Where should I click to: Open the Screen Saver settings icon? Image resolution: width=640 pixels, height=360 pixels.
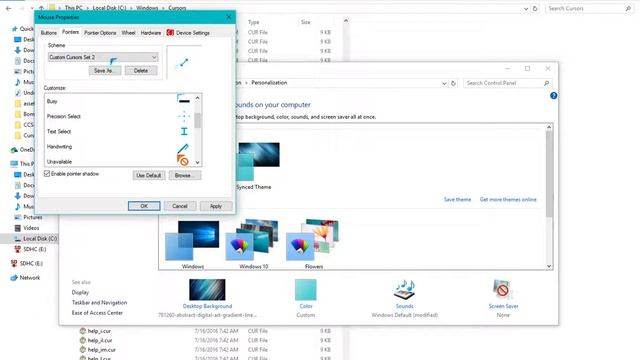pos(503,290)
